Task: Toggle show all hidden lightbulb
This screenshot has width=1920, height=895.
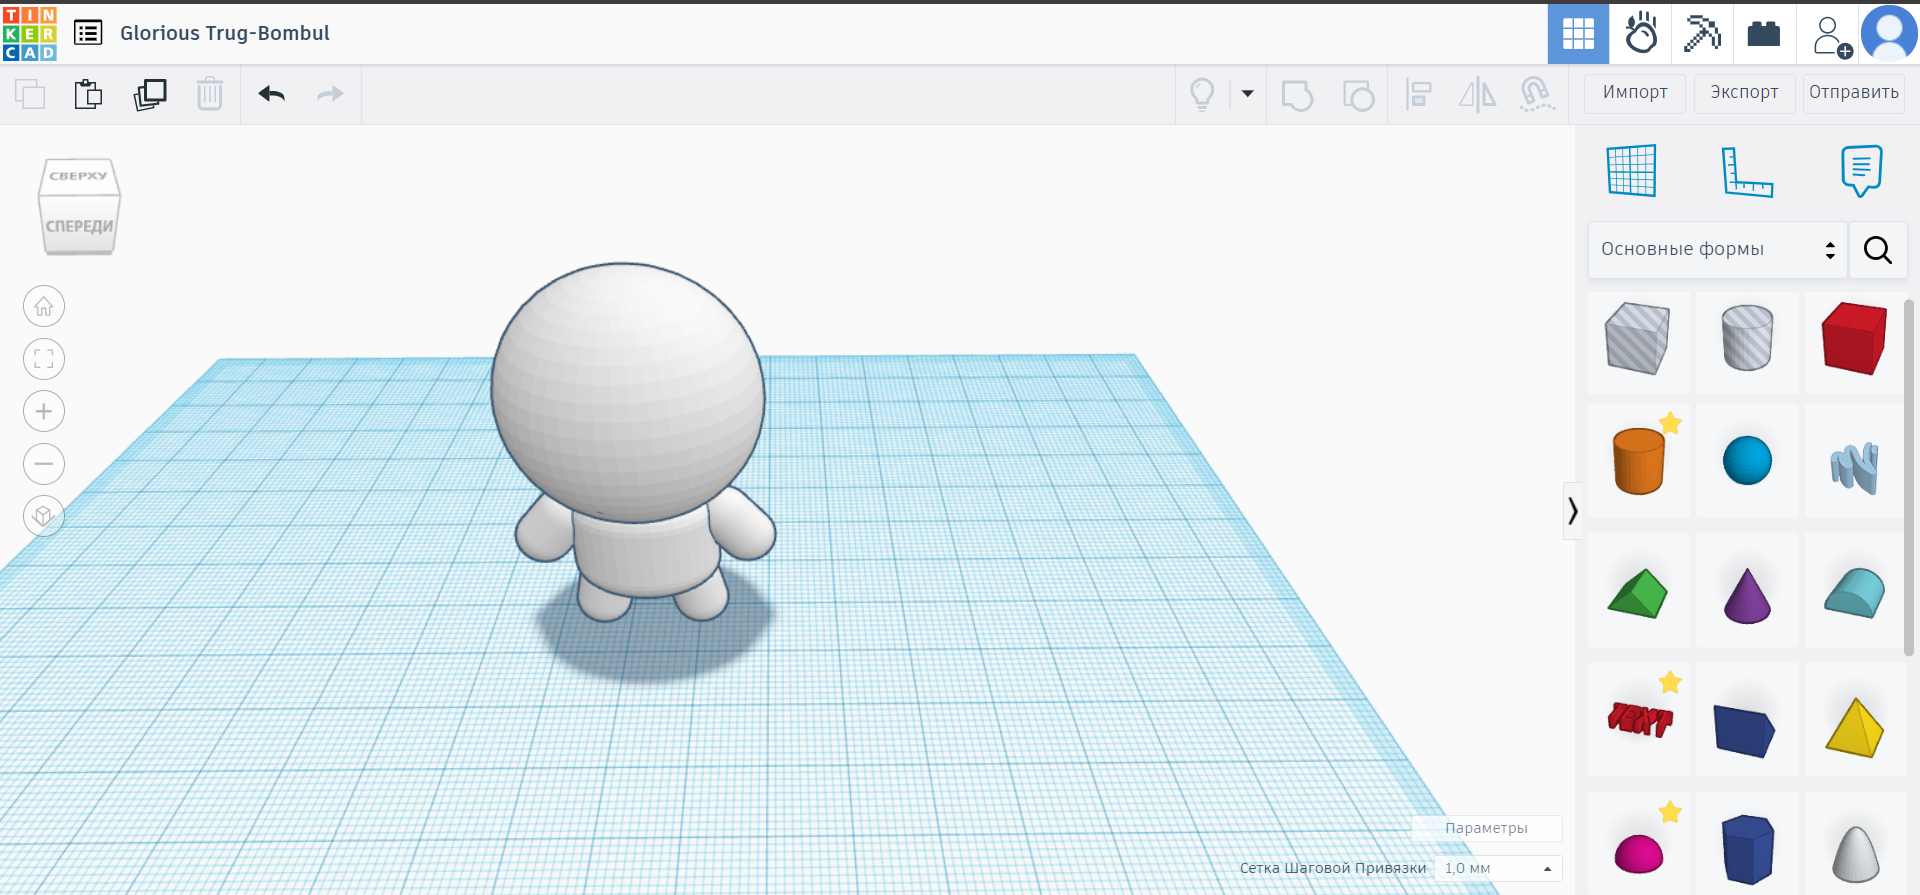Action: click(1202, 94)
